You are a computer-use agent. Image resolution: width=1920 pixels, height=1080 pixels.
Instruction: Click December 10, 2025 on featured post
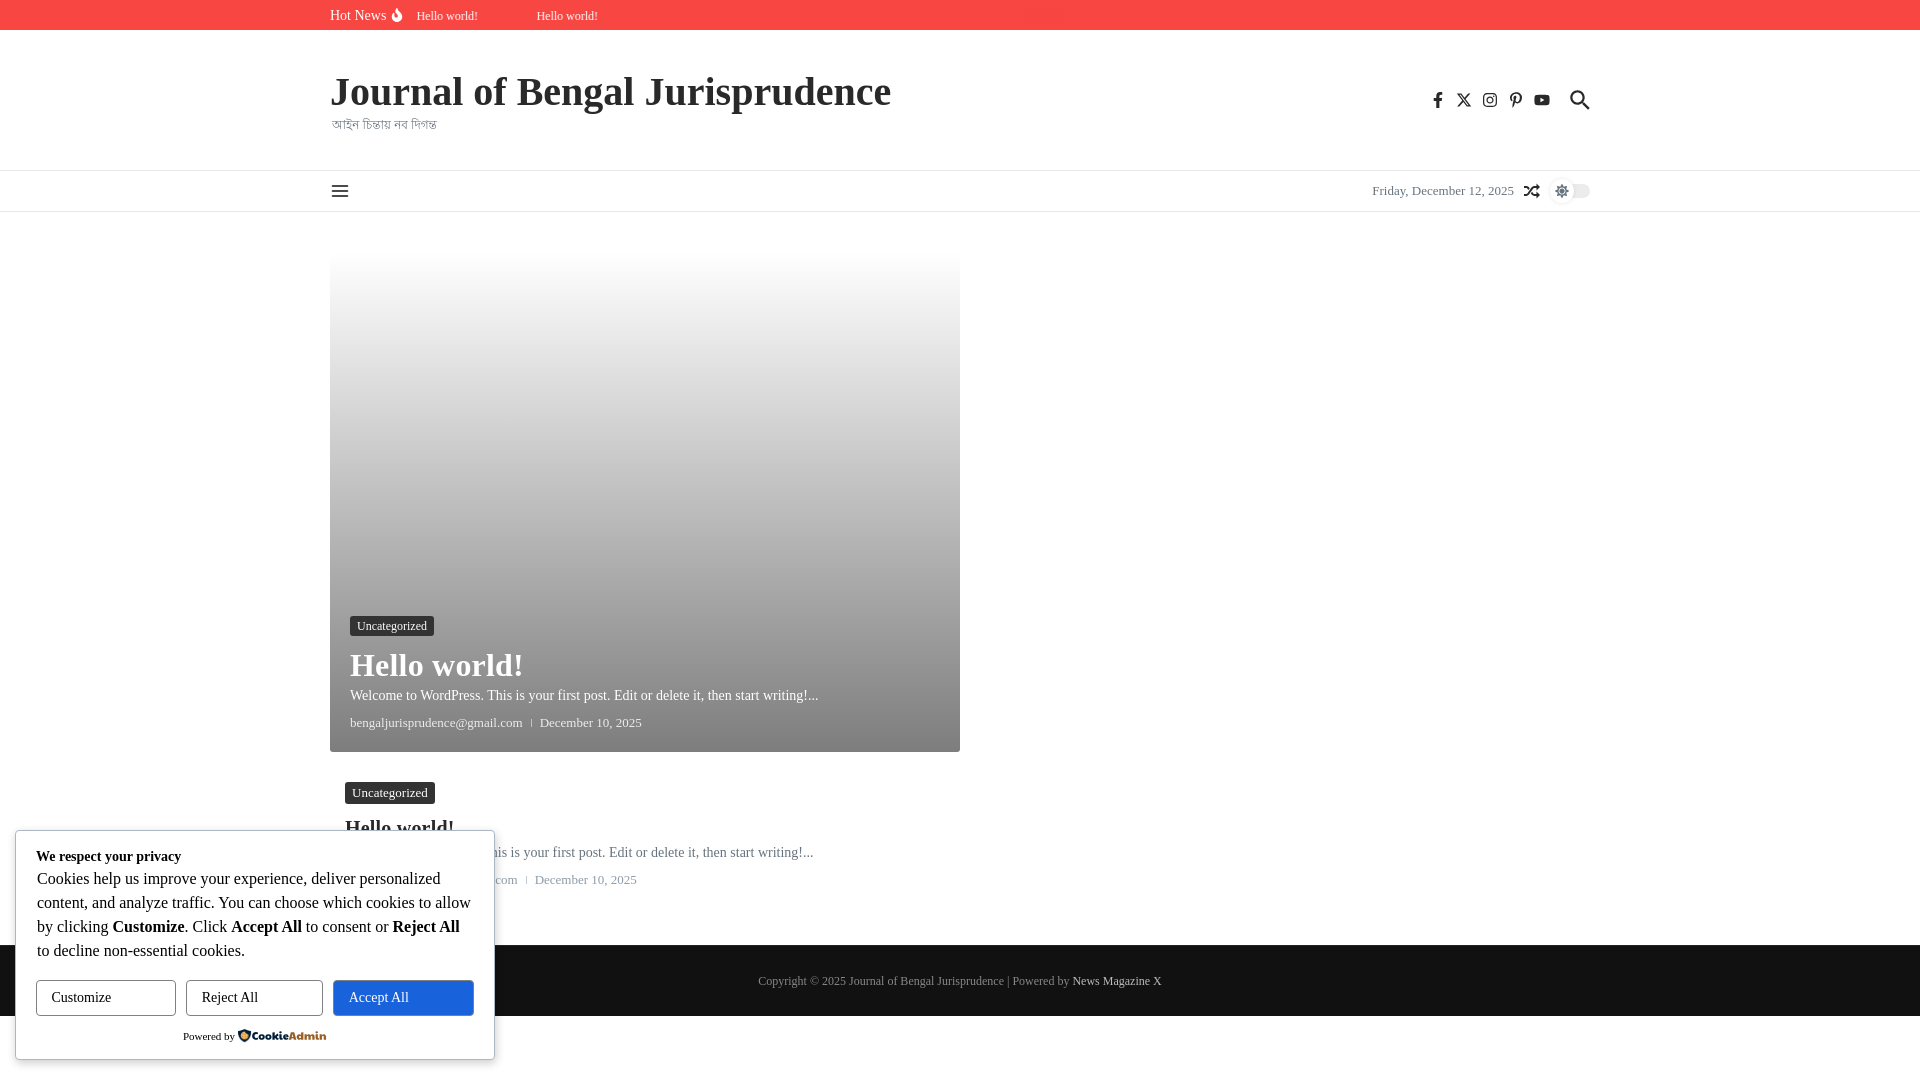click(591, 723)
